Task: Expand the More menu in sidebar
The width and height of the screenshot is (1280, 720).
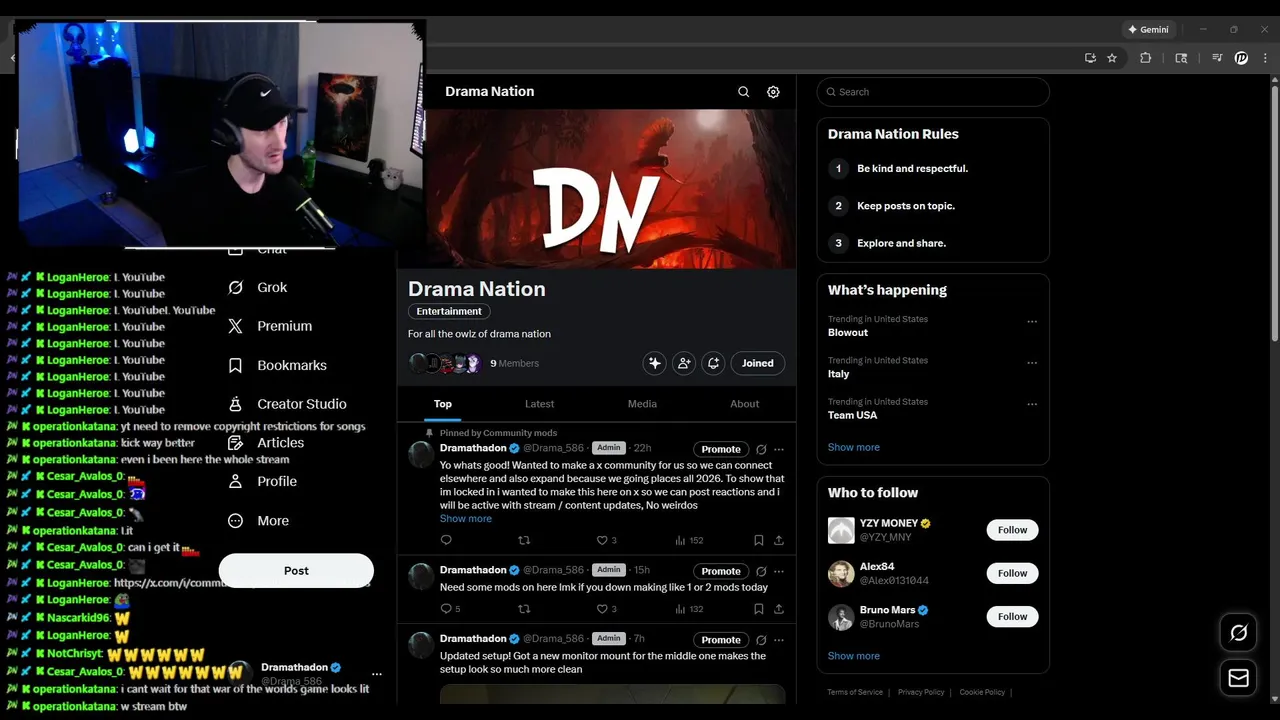Action: (260, 520)
